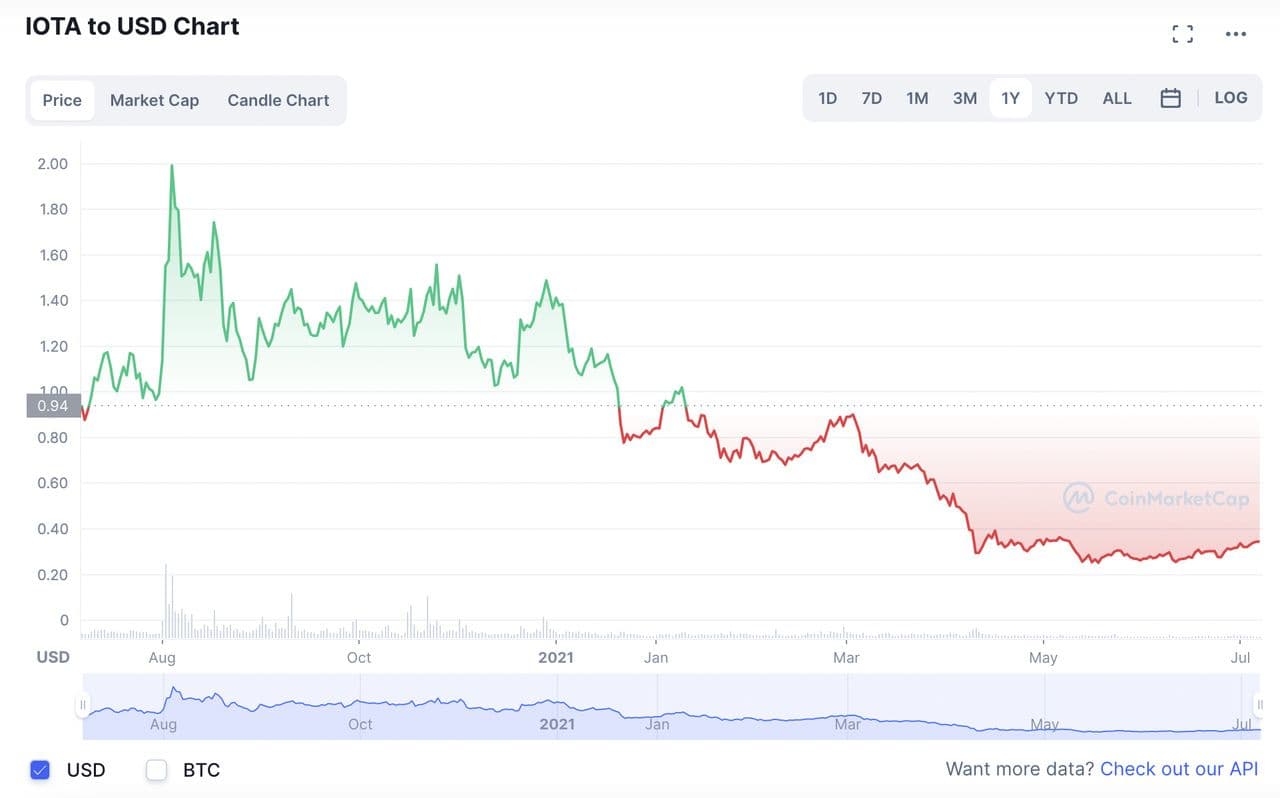Select the ALL time range

(1117, 98)
